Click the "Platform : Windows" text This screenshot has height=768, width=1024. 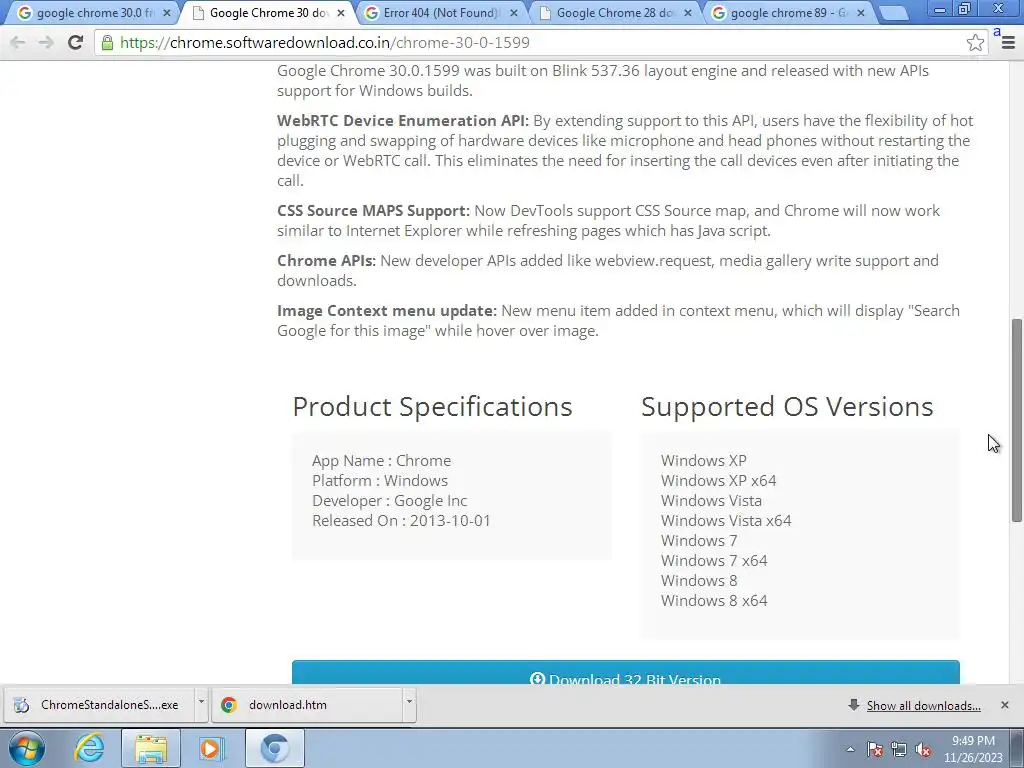point(379,481)
